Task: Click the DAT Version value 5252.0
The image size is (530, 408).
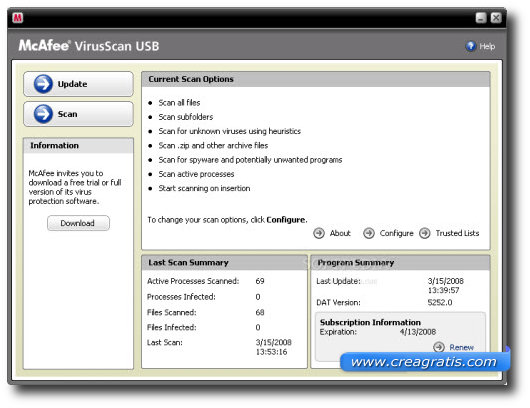Action: coord(440,302)
